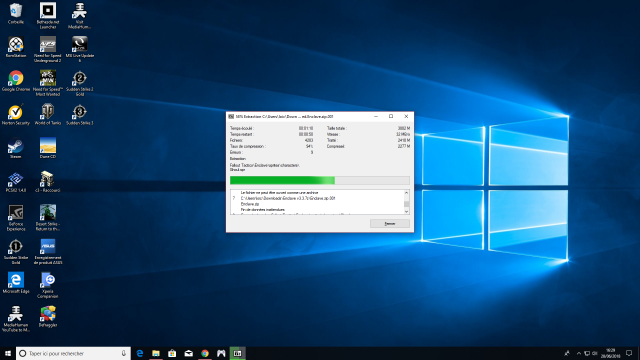Click the 'Taille totale' label
640x360 pixels.
click(337, 128)
